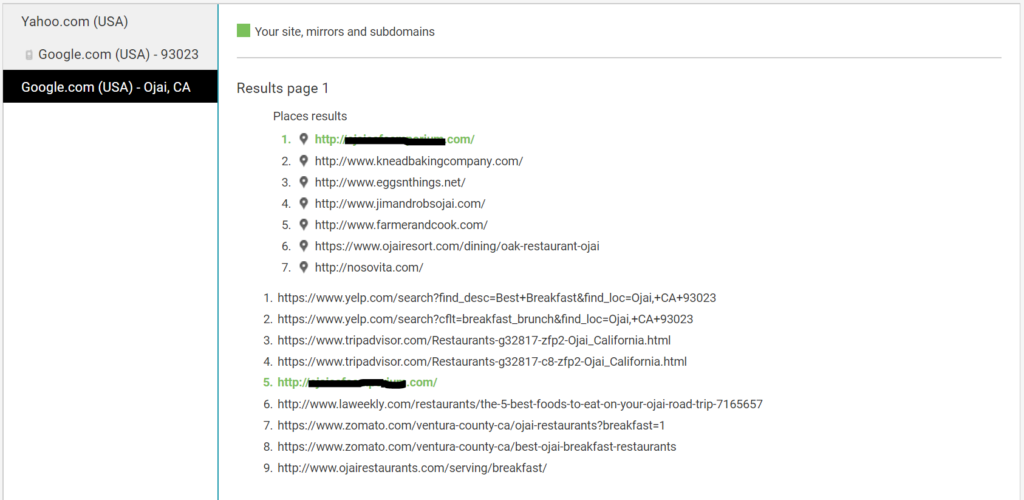Click the map pin icon of places result 1
Screen dimensions: 1024x500
pos(303,139)
